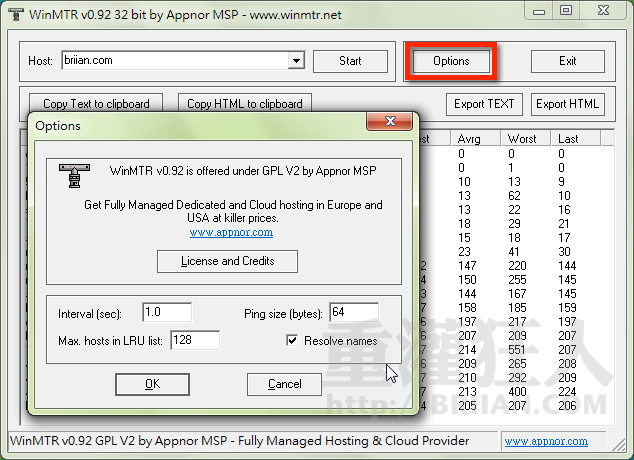Open the License and Credits button
The image size is (634, 460).
pos(227,261)
